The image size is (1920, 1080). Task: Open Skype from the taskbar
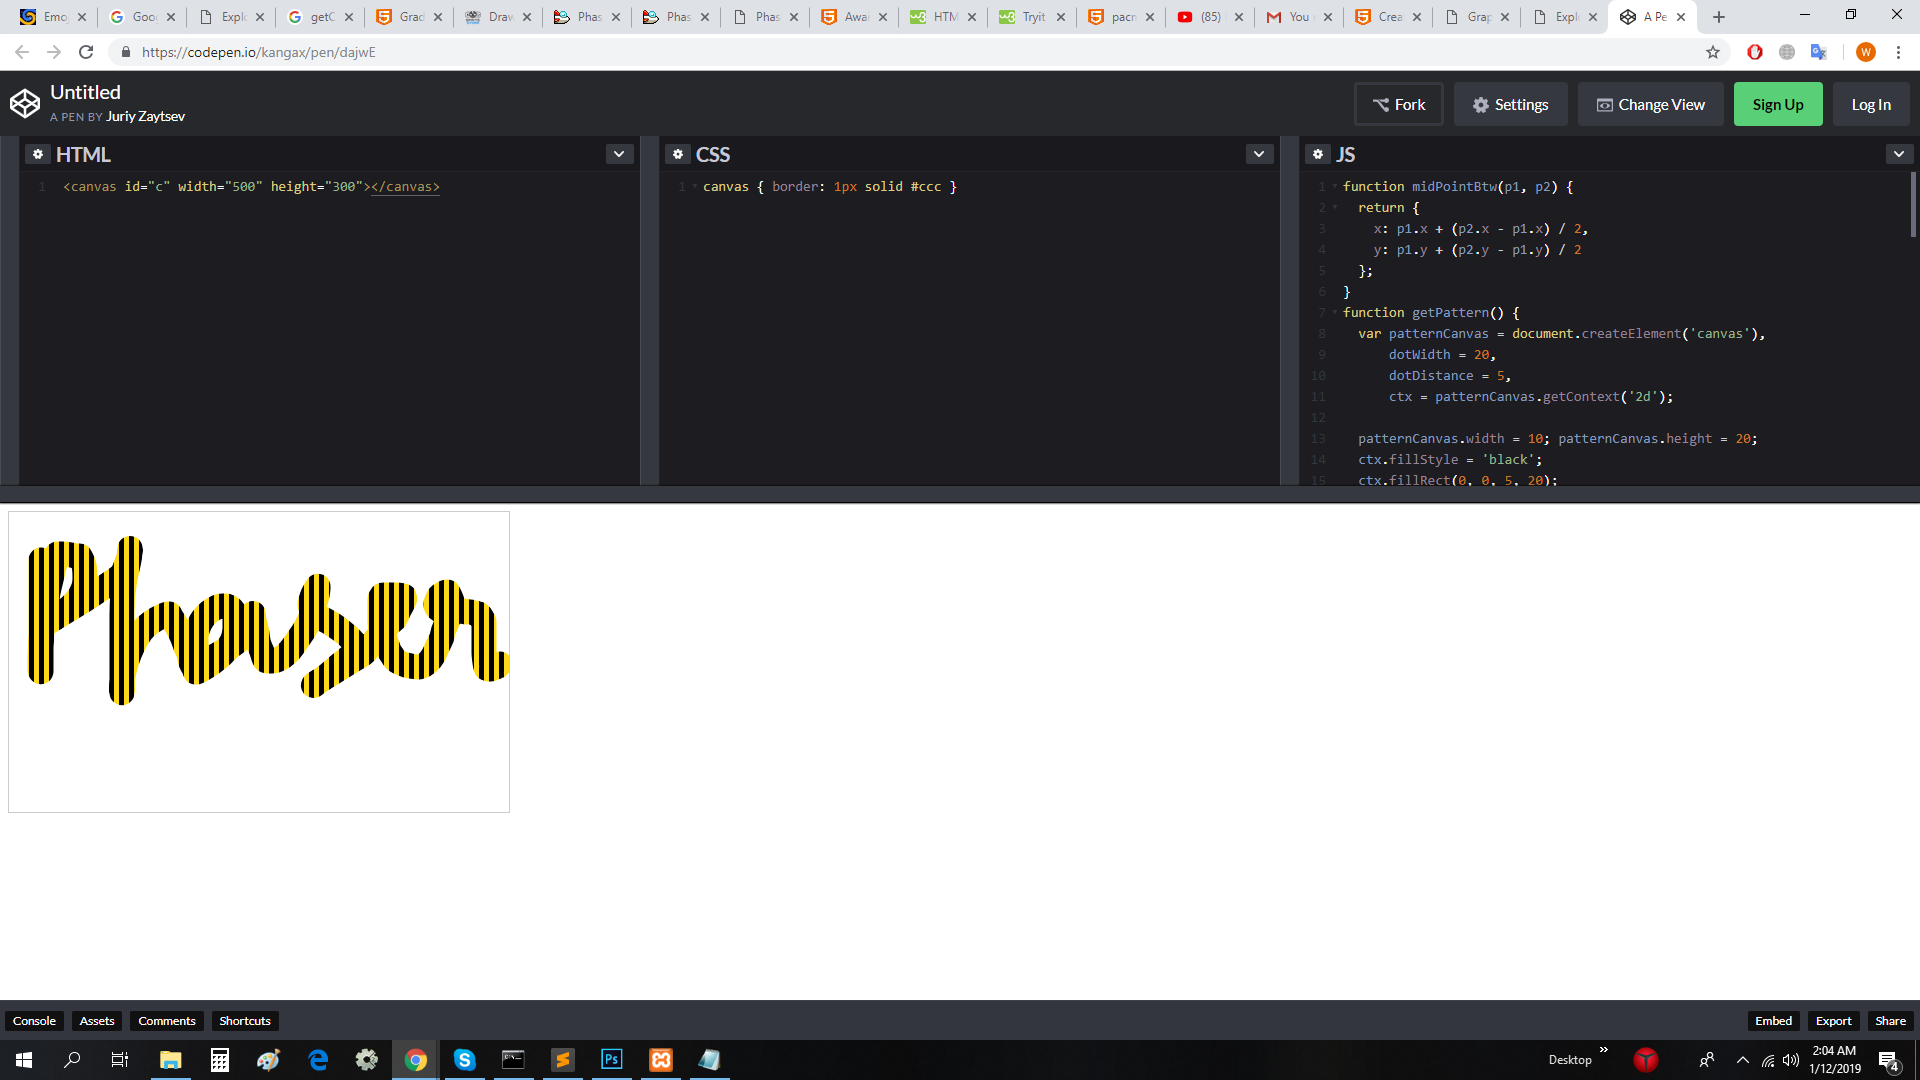click(464, 1060)
